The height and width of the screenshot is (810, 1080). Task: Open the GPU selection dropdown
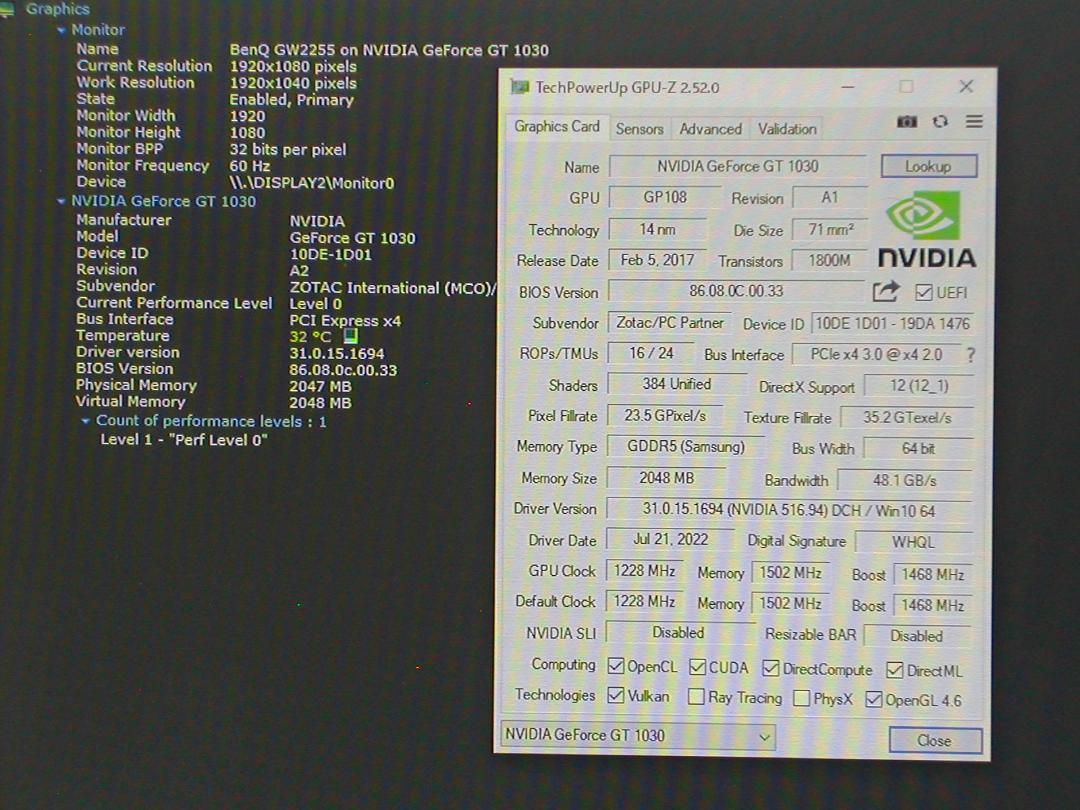[x=638, y=736]
